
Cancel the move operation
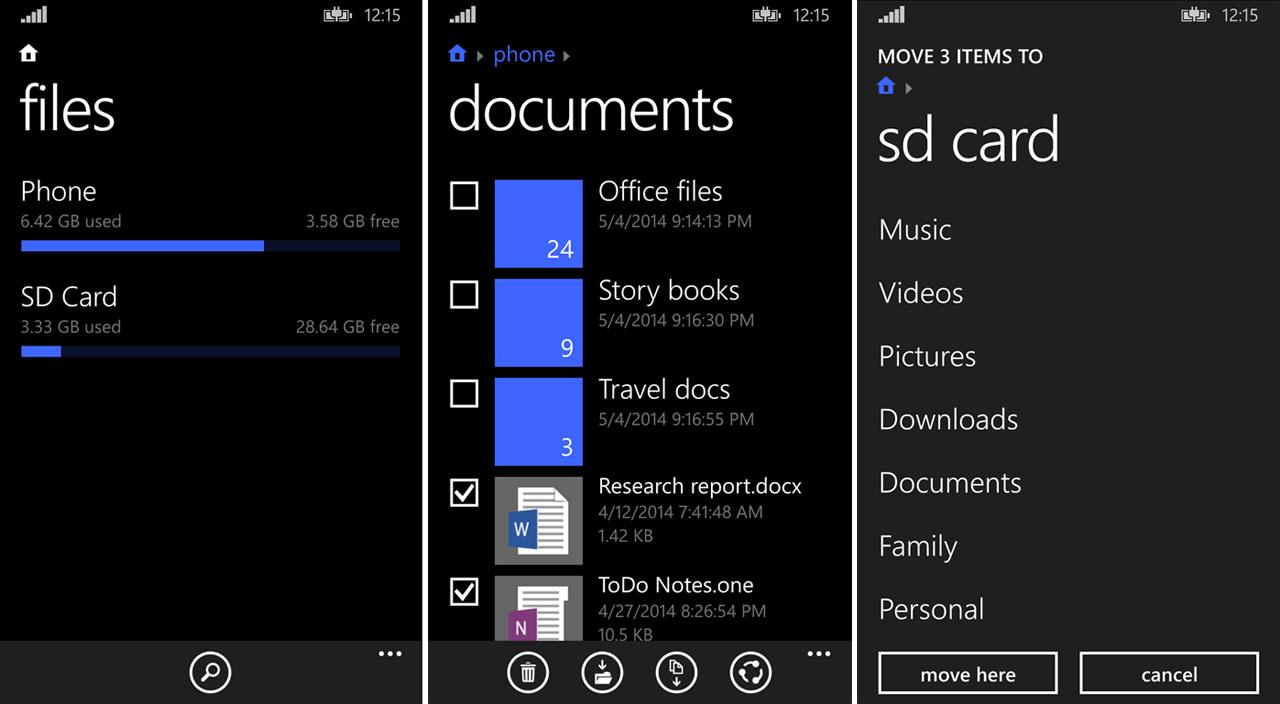1168,673
